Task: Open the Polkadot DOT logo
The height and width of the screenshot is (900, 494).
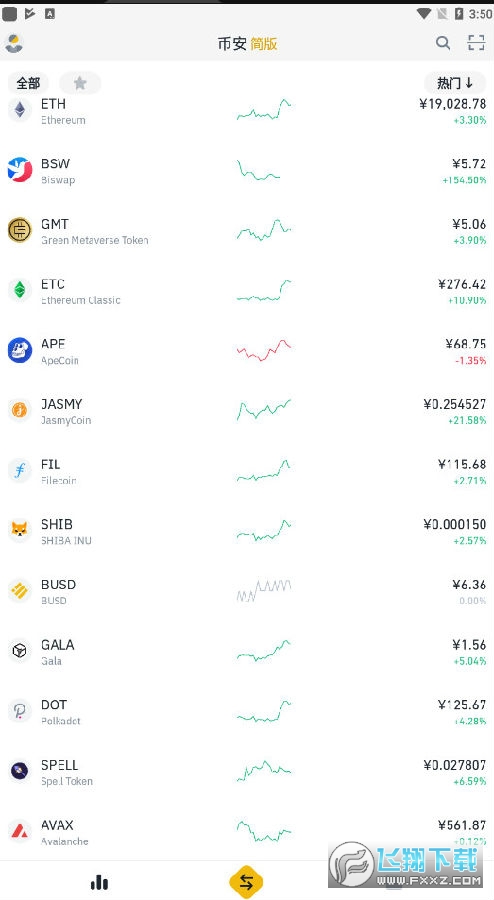Action: (x=20, y=711)
